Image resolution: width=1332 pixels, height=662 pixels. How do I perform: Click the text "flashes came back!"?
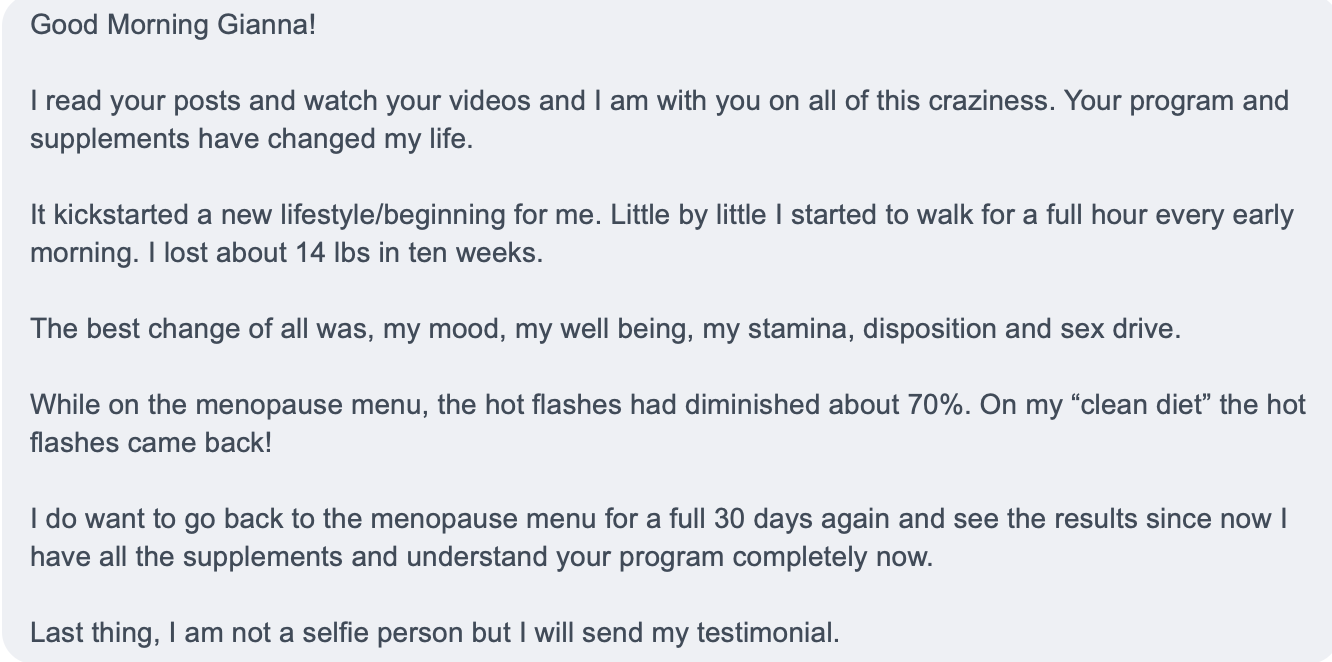(x=151, y=442)
